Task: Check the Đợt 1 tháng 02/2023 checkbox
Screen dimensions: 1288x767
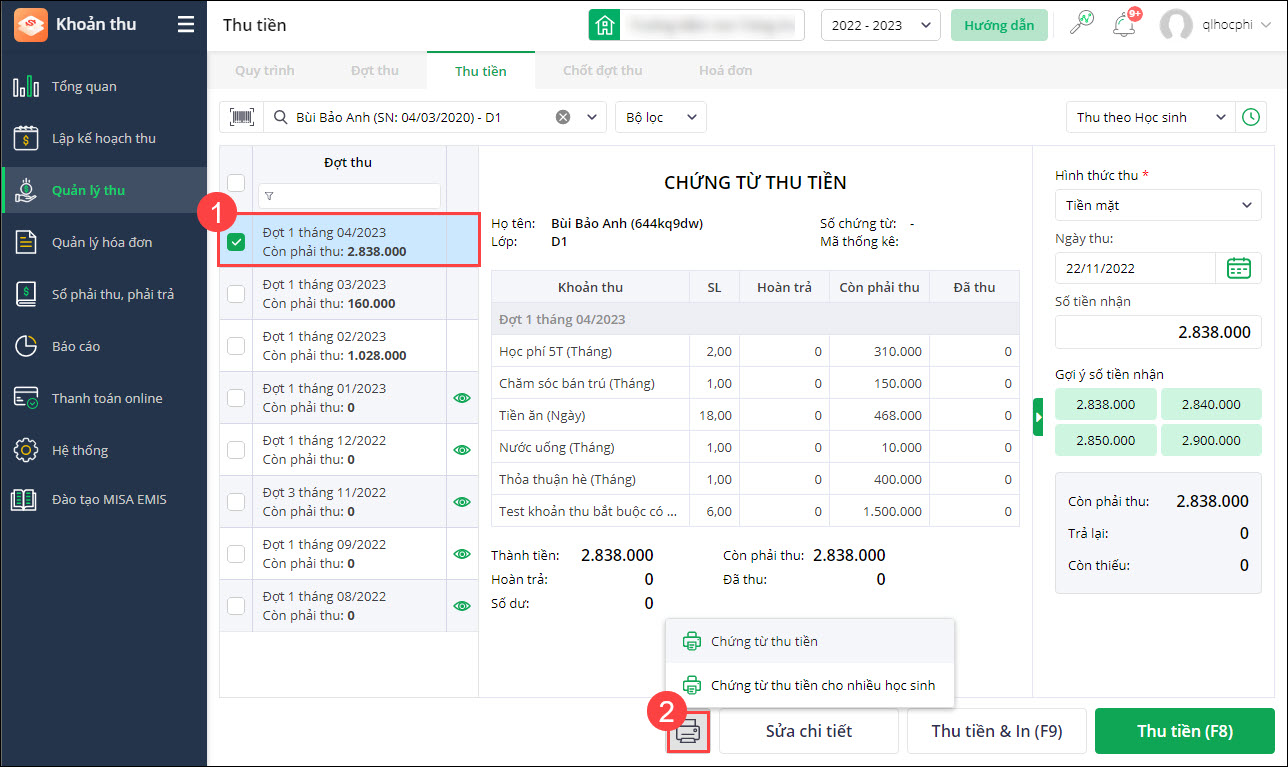Action: (236, 346)
